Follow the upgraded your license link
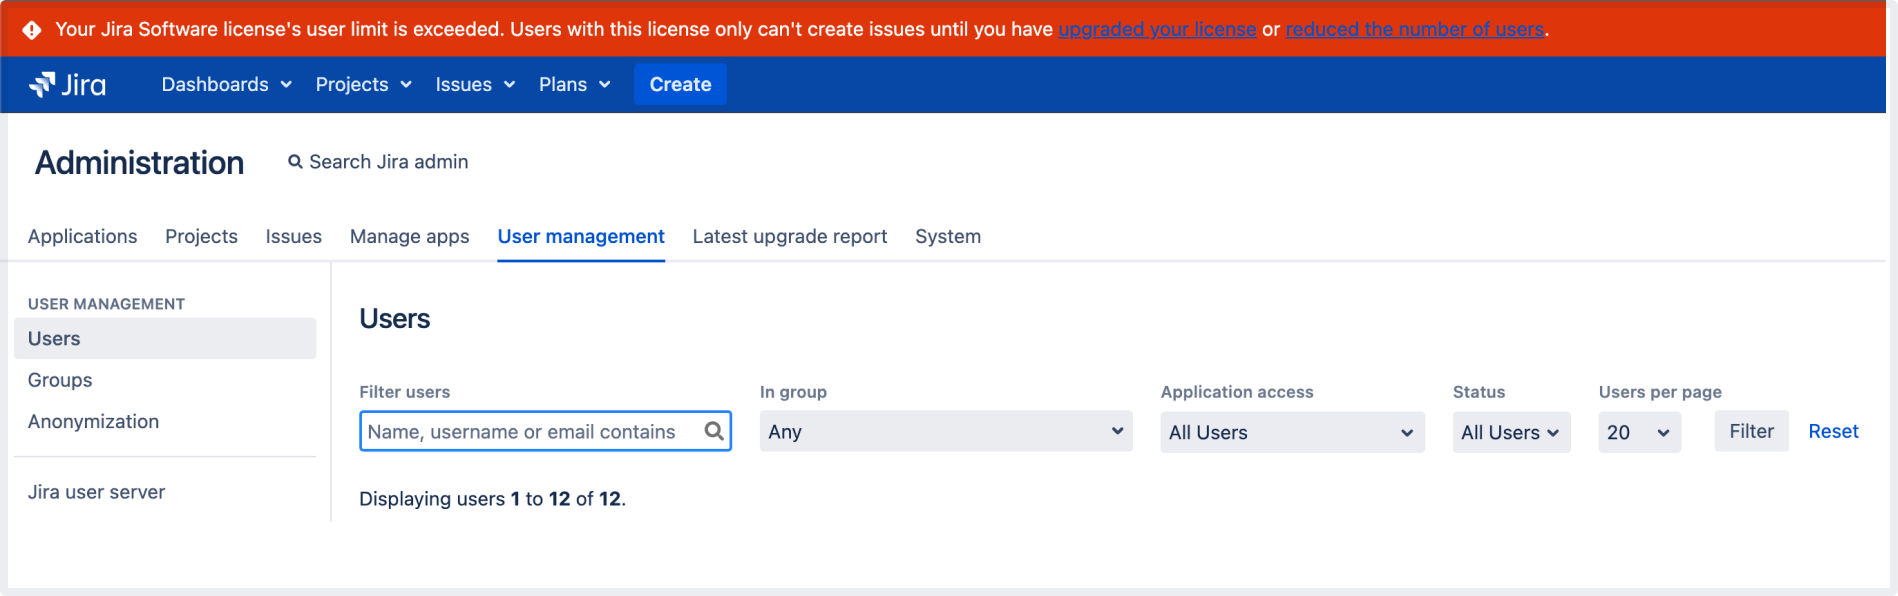Screen dimensions: 1898x596 pos(1157,30)
